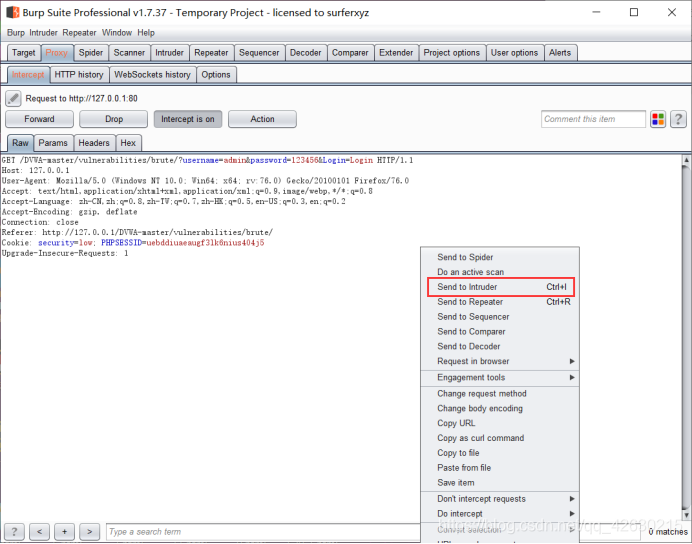Choose Send to Spider from context menu

(500, 257)
